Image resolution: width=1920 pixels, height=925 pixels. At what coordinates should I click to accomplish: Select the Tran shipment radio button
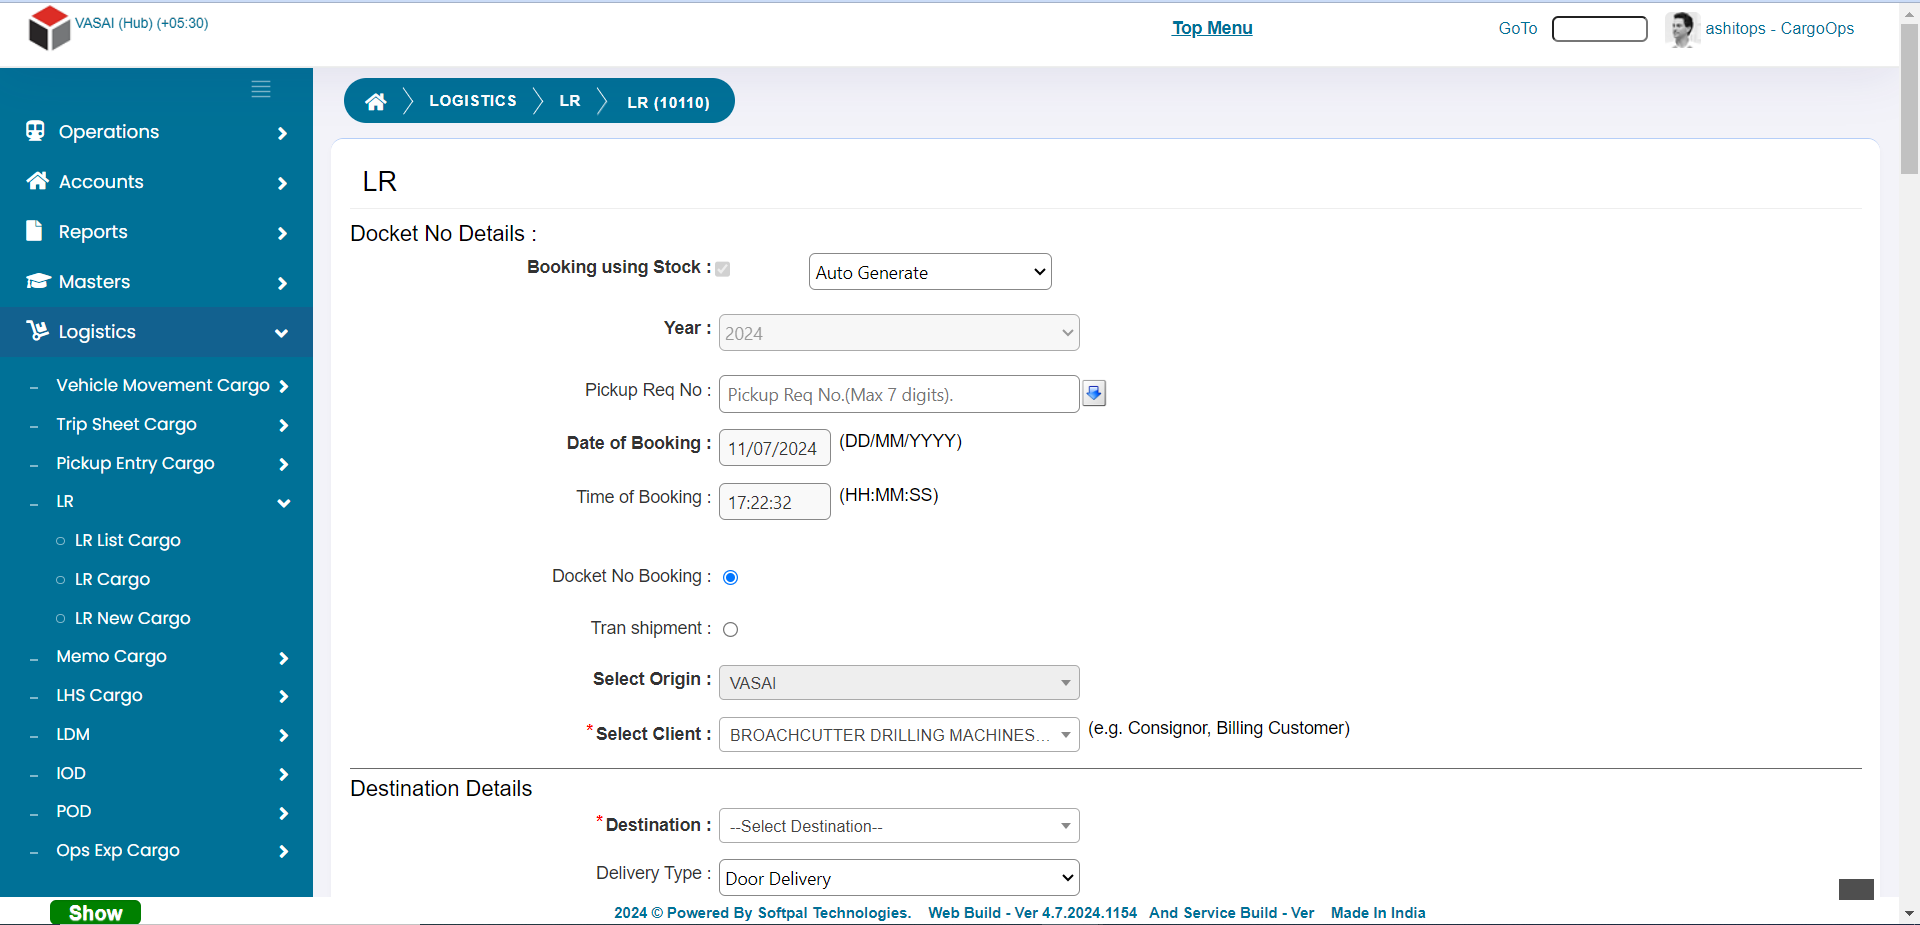coord(730,629)
